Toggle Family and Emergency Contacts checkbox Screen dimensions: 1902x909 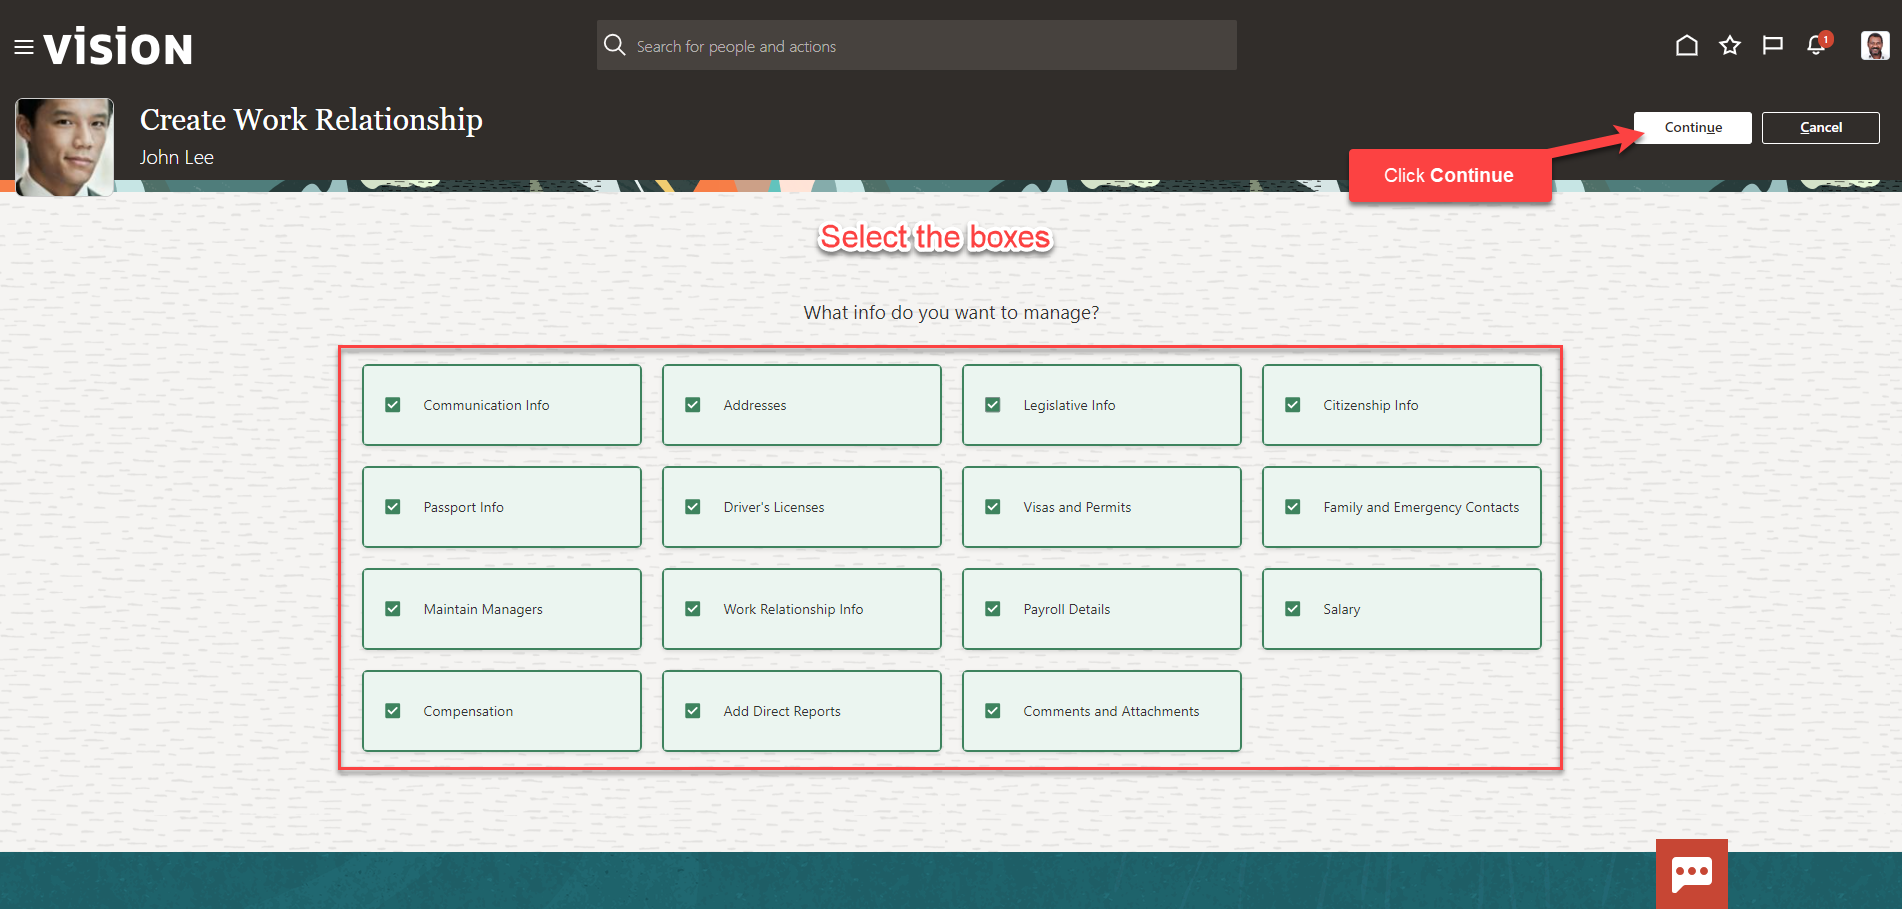pyautogui.click(x=1293, y=507)
